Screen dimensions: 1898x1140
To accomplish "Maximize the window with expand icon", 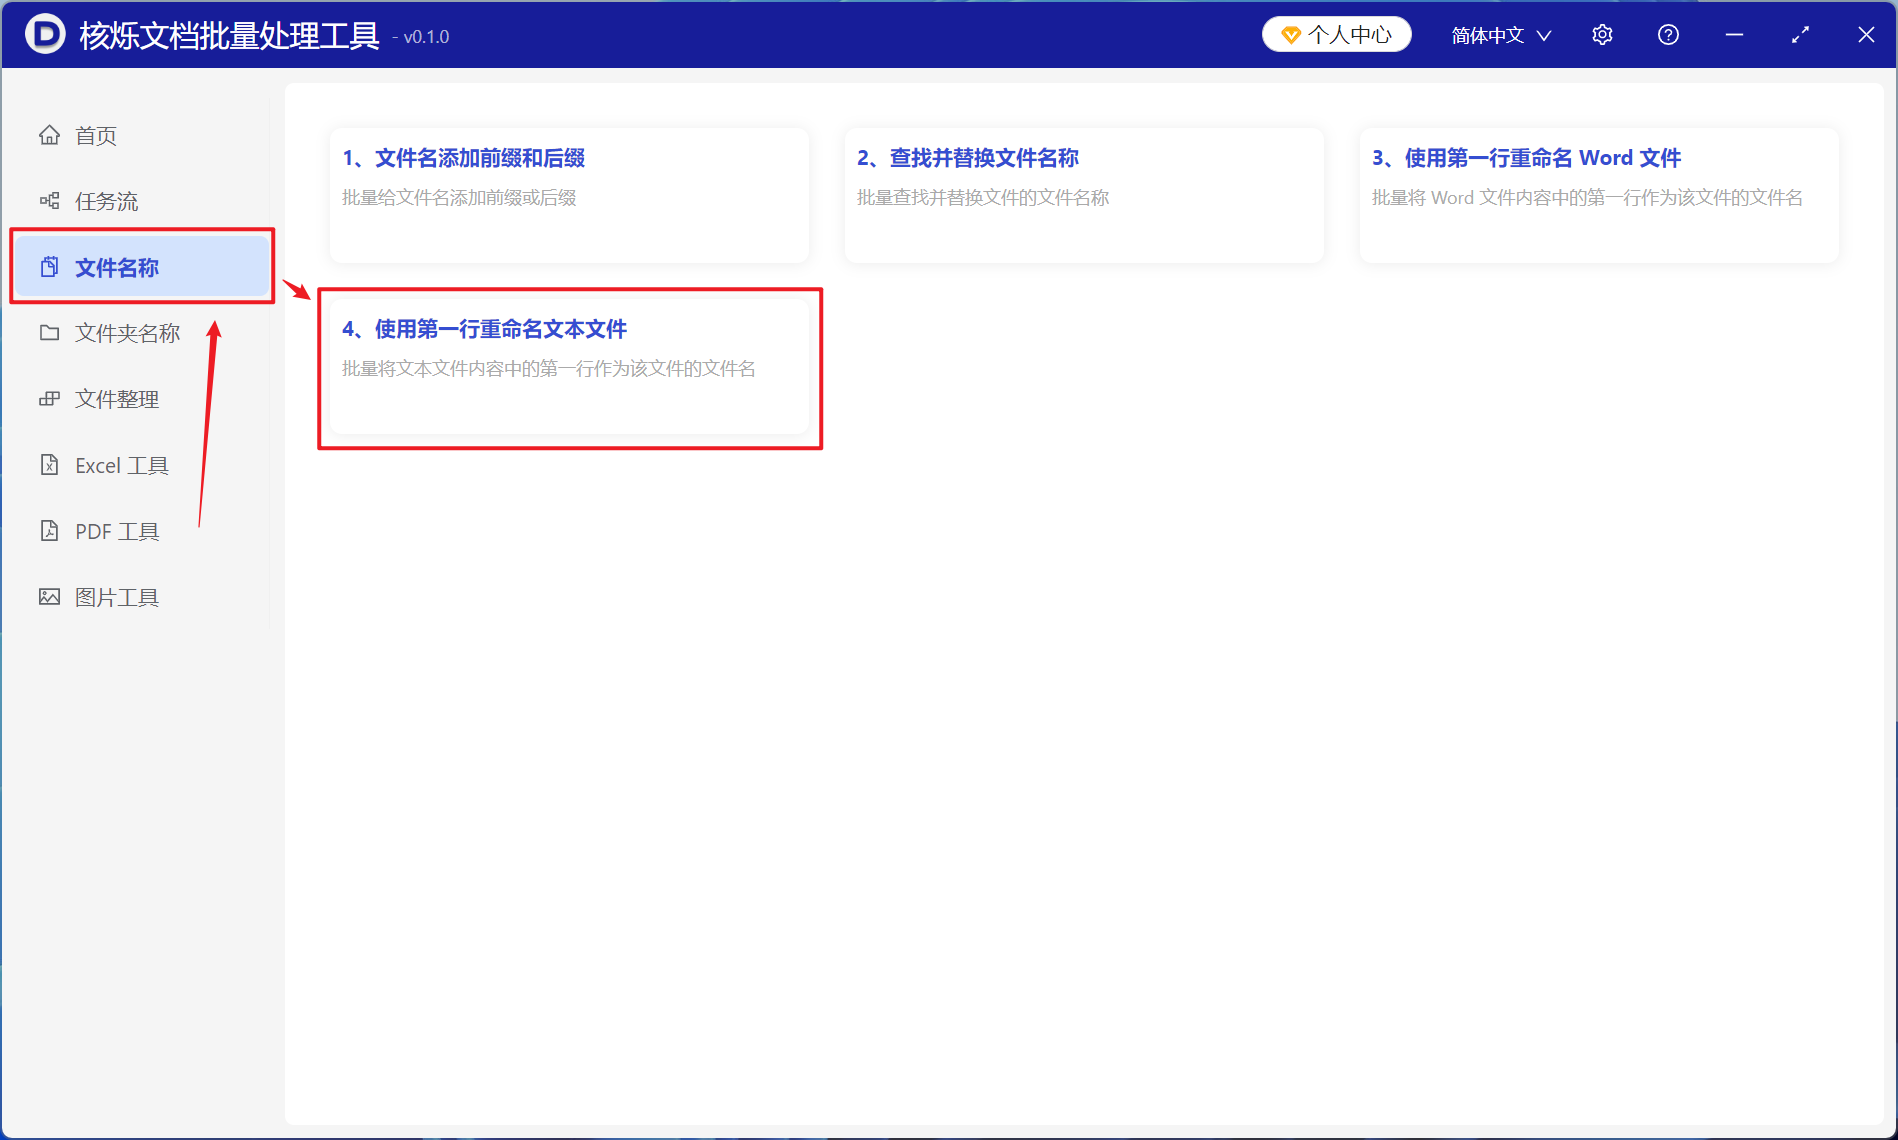I will (1800, 35).
